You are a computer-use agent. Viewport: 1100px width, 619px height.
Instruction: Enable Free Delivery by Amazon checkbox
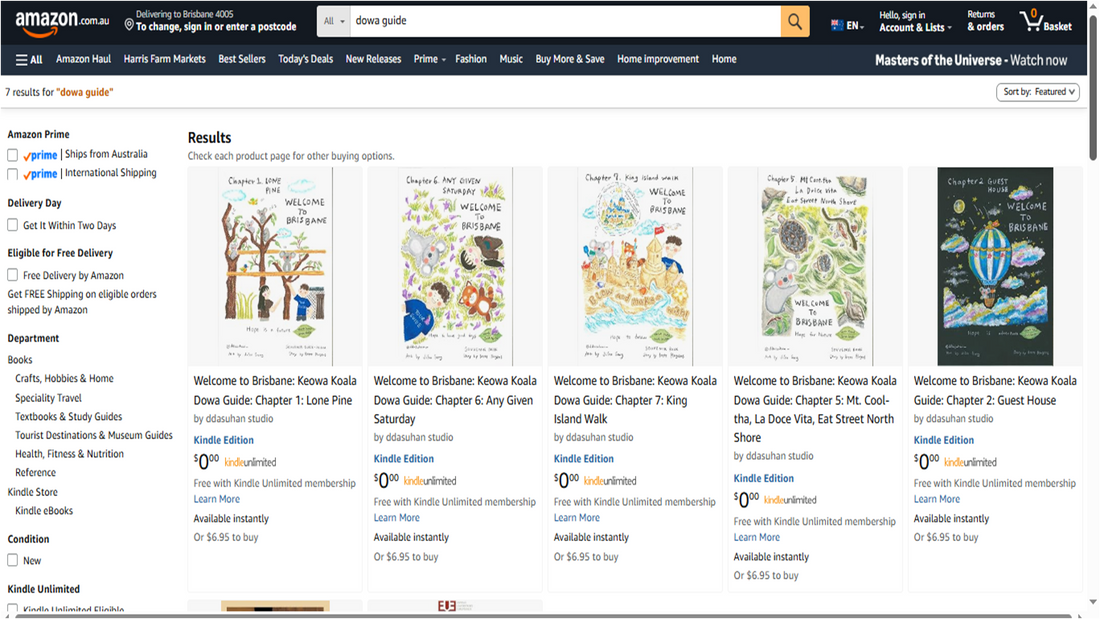click(13, 275)
